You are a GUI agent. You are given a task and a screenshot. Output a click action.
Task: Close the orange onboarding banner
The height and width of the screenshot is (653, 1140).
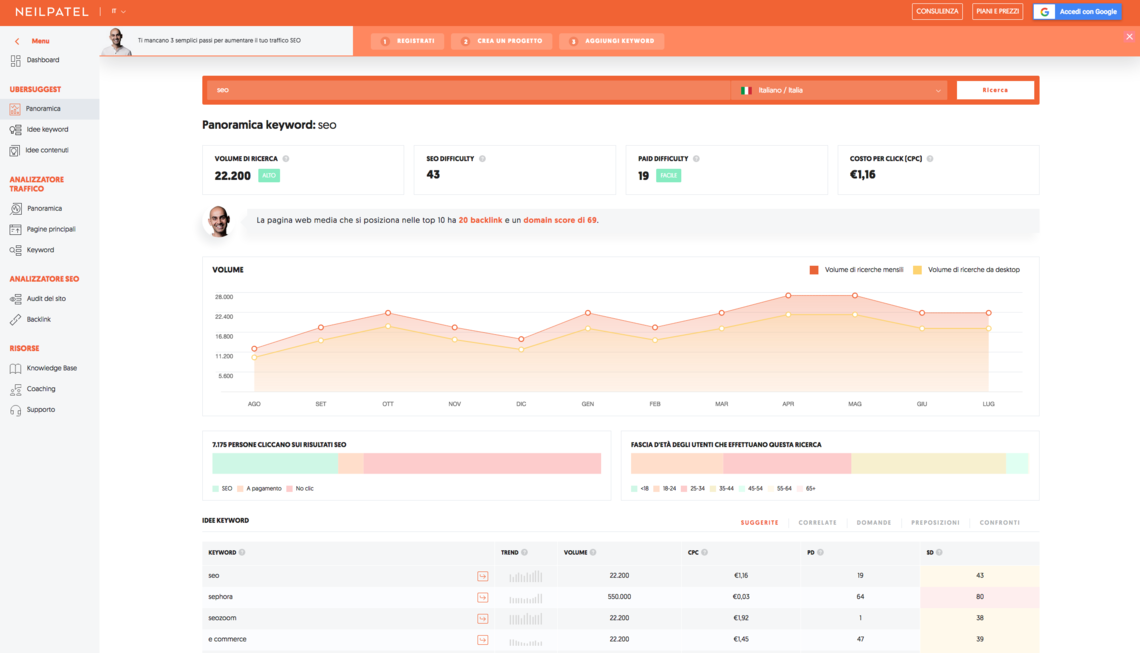[1129, 36]
